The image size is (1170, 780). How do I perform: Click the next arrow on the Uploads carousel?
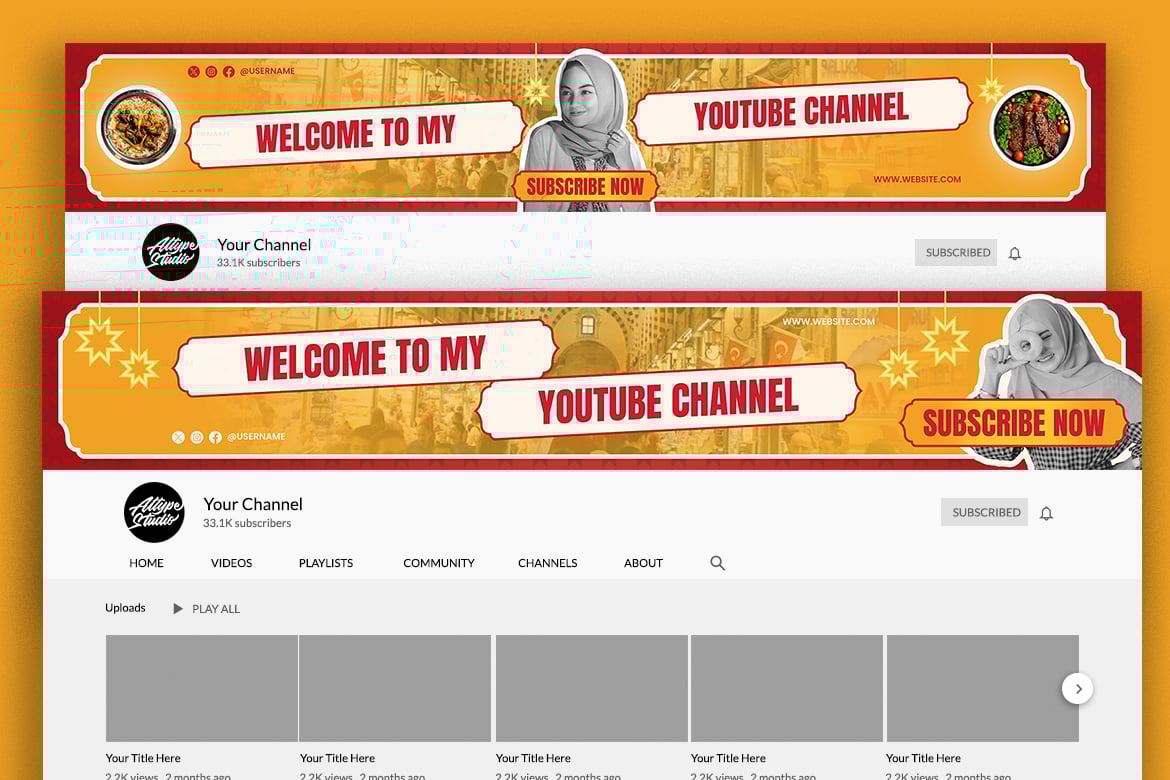pos(1077,688)
